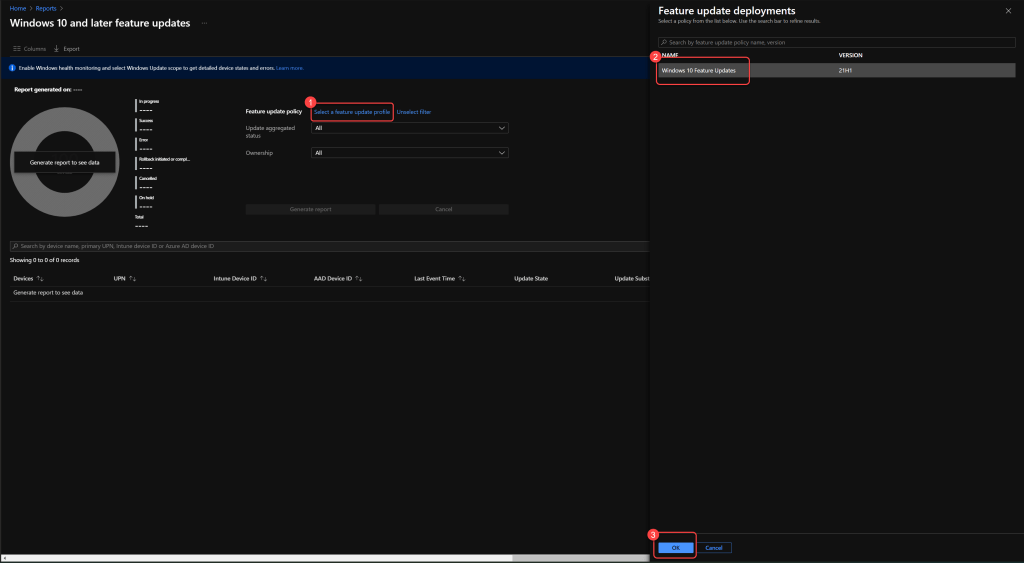Go to Home in the breadcrumb
The image size is (1024, 563).
[17, 8]
